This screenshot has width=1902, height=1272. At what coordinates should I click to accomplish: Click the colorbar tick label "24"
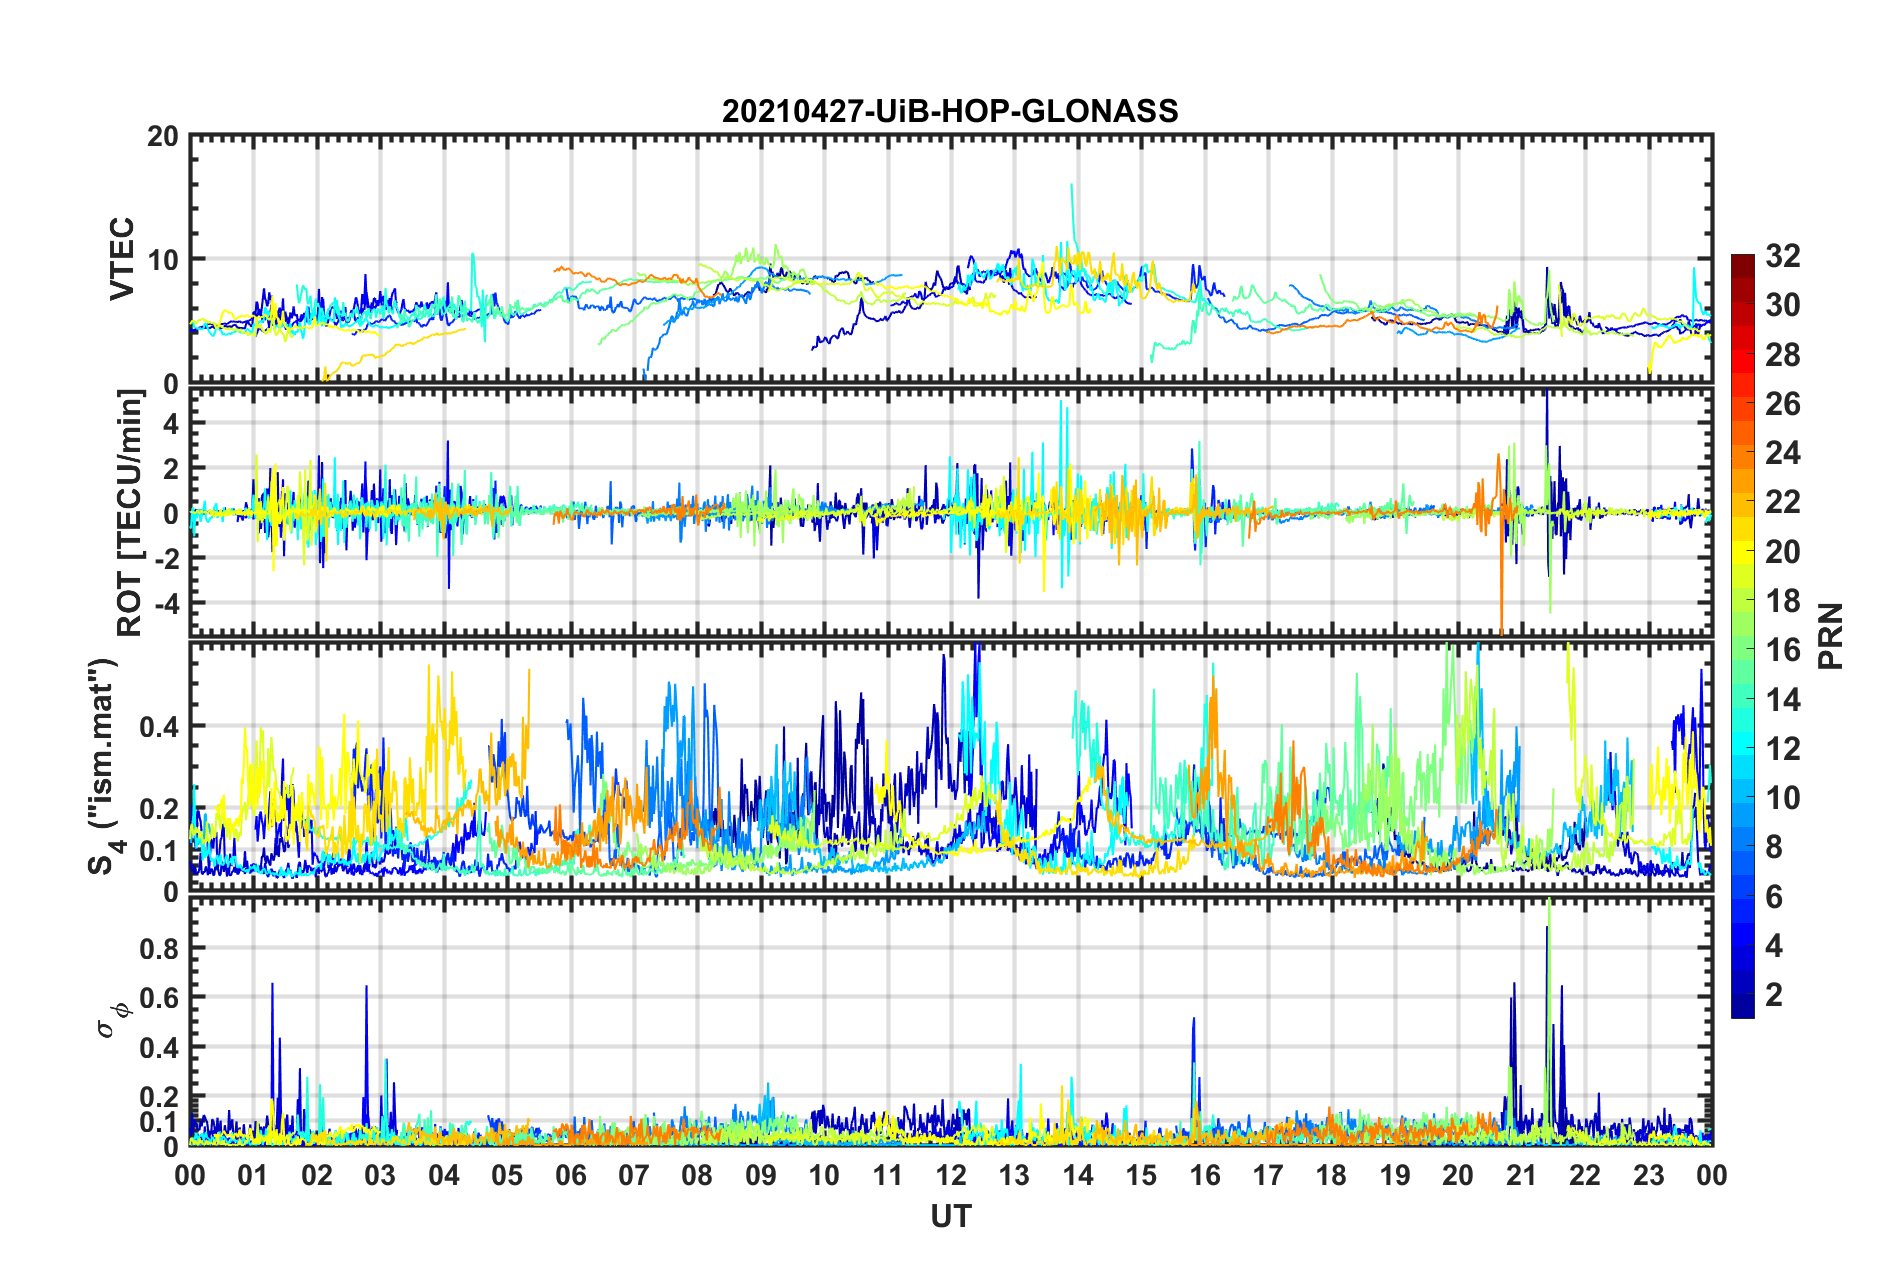click(1782, 453)
